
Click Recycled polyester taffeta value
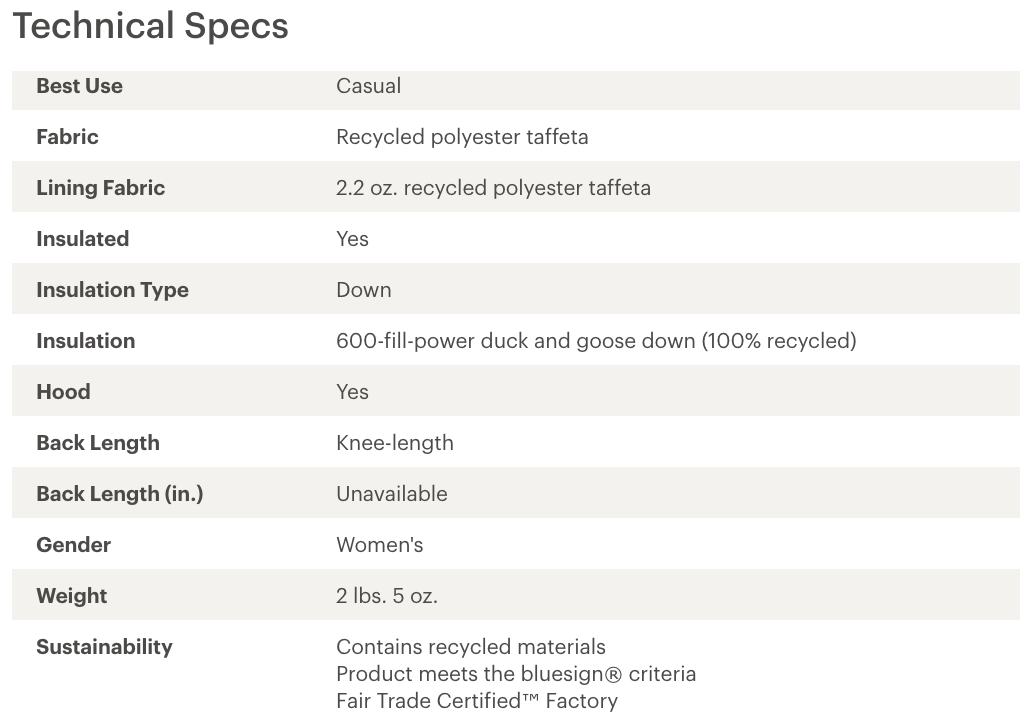[x=462, y=138]
